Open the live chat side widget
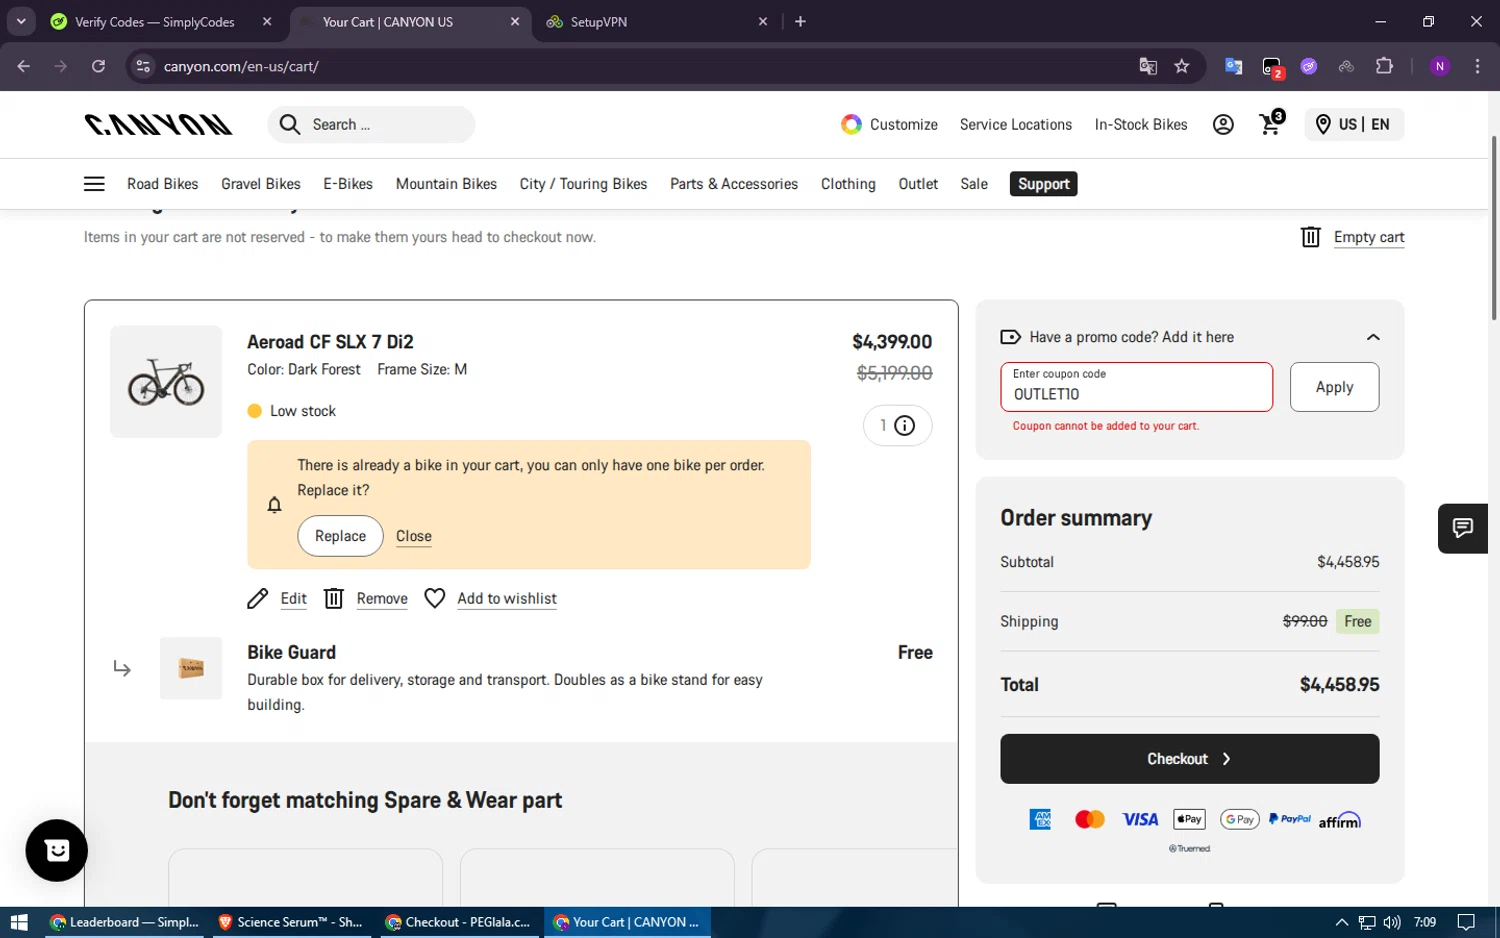 pos(1463,528)
